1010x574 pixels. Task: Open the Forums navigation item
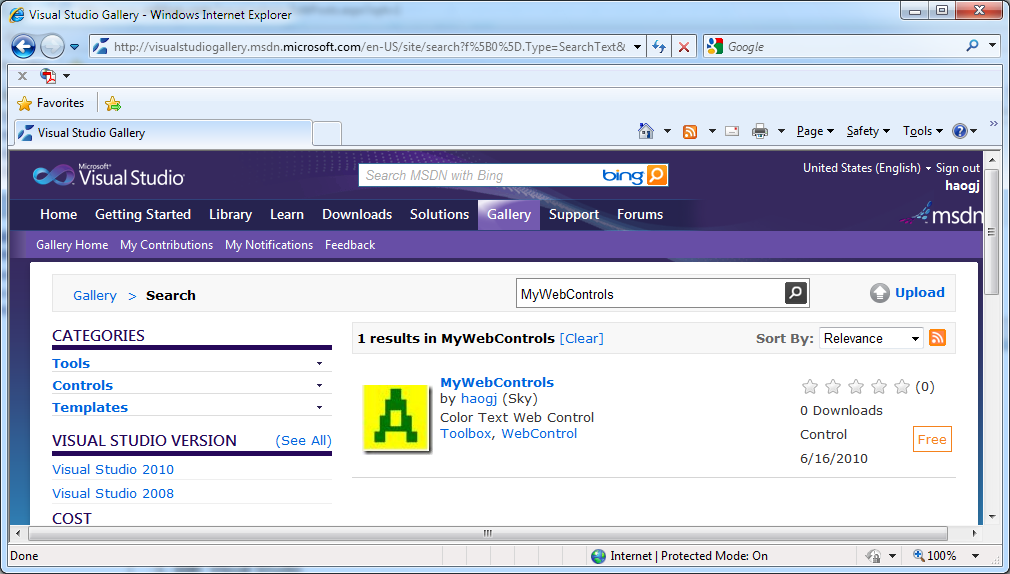640,215
